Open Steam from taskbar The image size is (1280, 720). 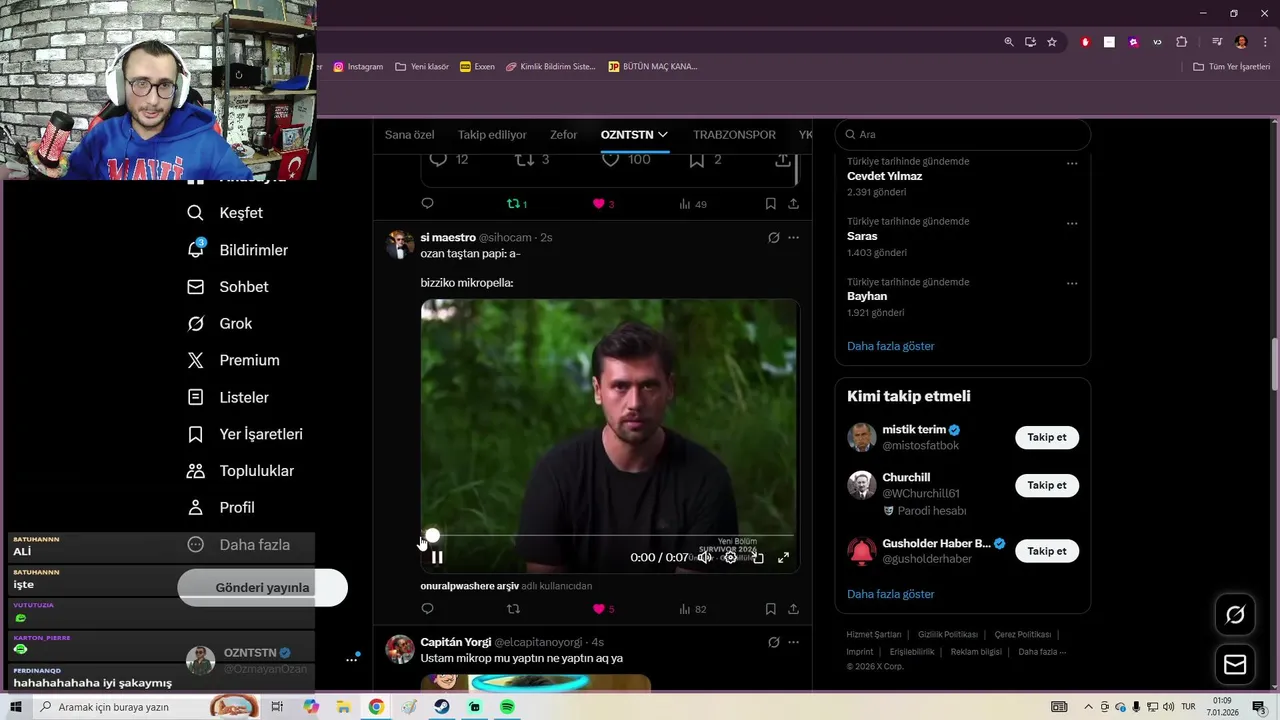pos(441,707)
